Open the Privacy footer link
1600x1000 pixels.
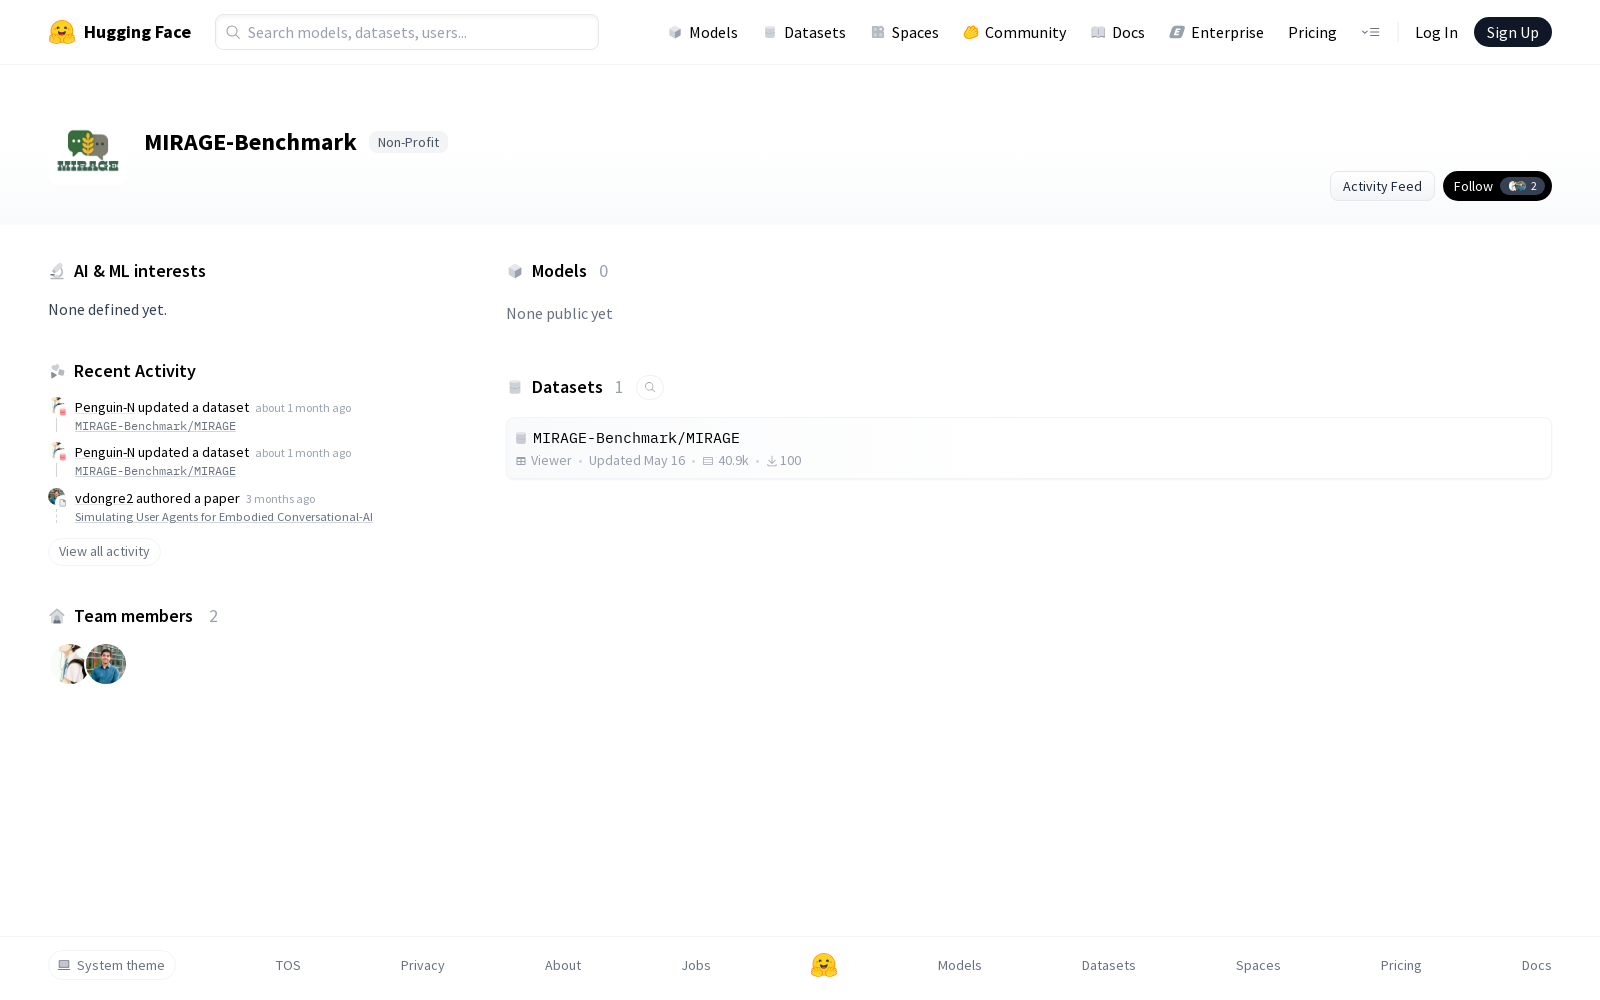422,965
